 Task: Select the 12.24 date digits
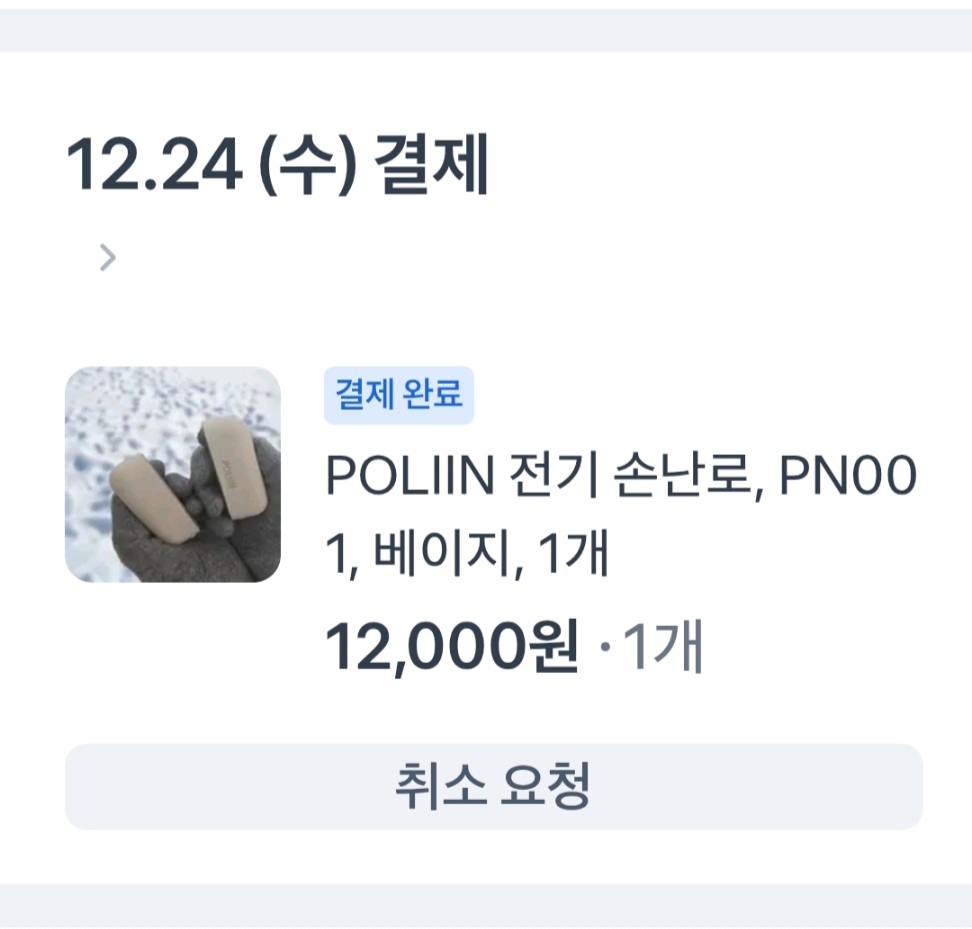click(x=153, y=166)
